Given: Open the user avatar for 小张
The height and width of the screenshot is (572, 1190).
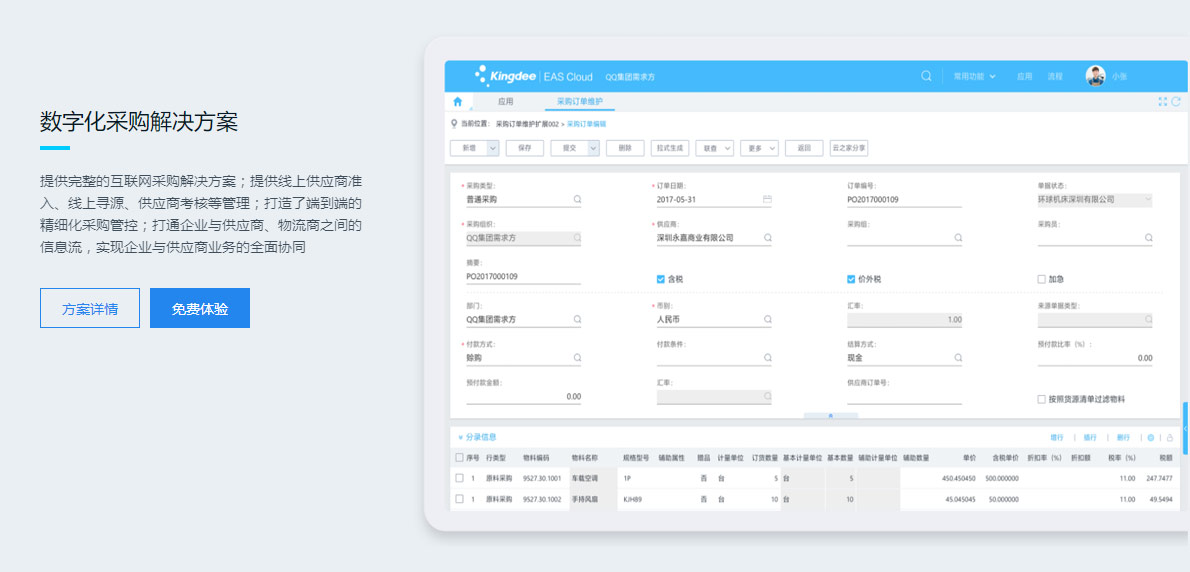Looking at the screenshot, I should click(1095, 76).
